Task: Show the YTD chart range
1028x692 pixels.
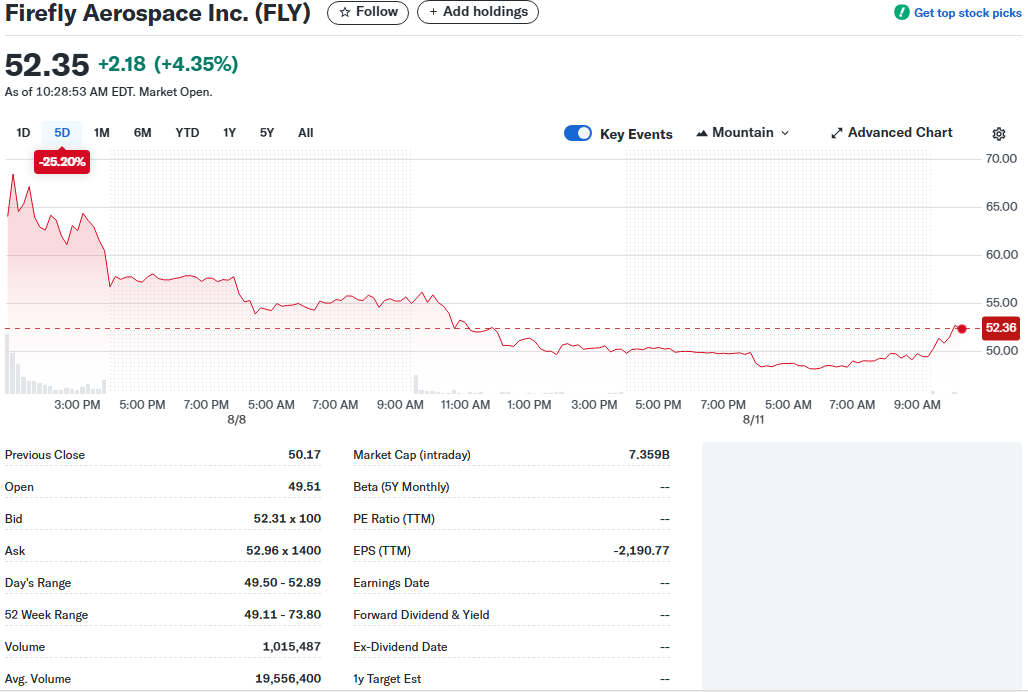Action: coord(187,133)
